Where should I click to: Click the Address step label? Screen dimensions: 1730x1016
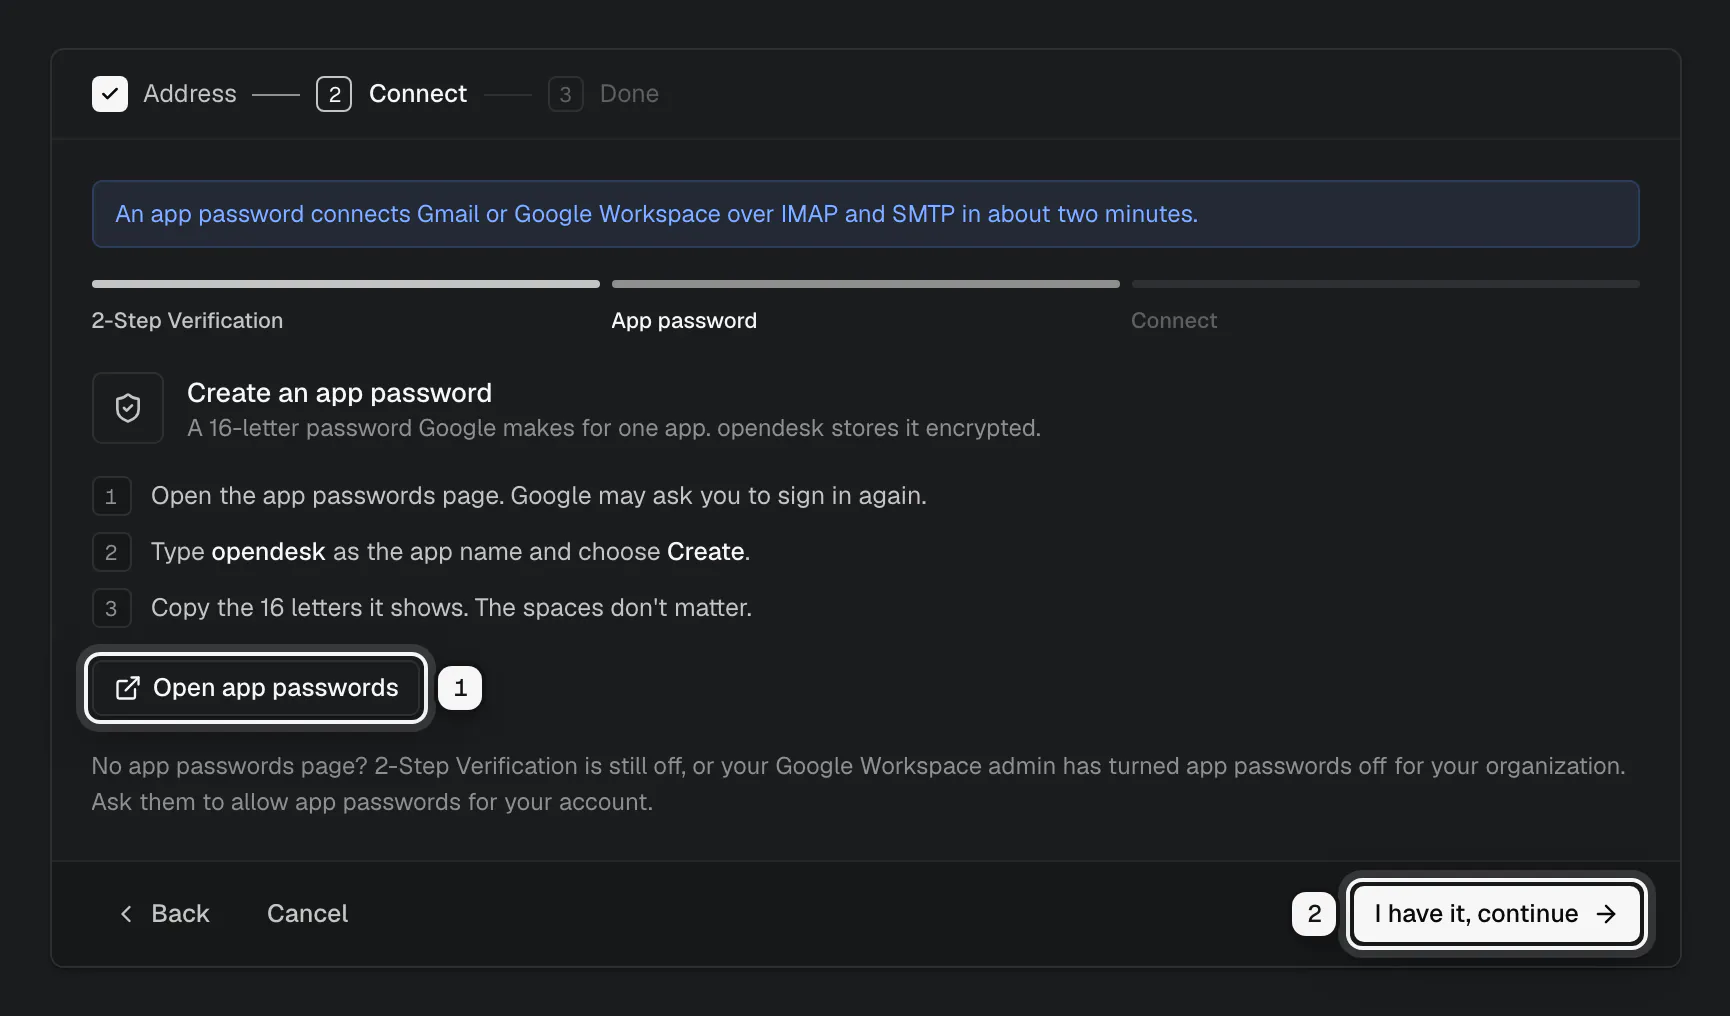[190, 94]
